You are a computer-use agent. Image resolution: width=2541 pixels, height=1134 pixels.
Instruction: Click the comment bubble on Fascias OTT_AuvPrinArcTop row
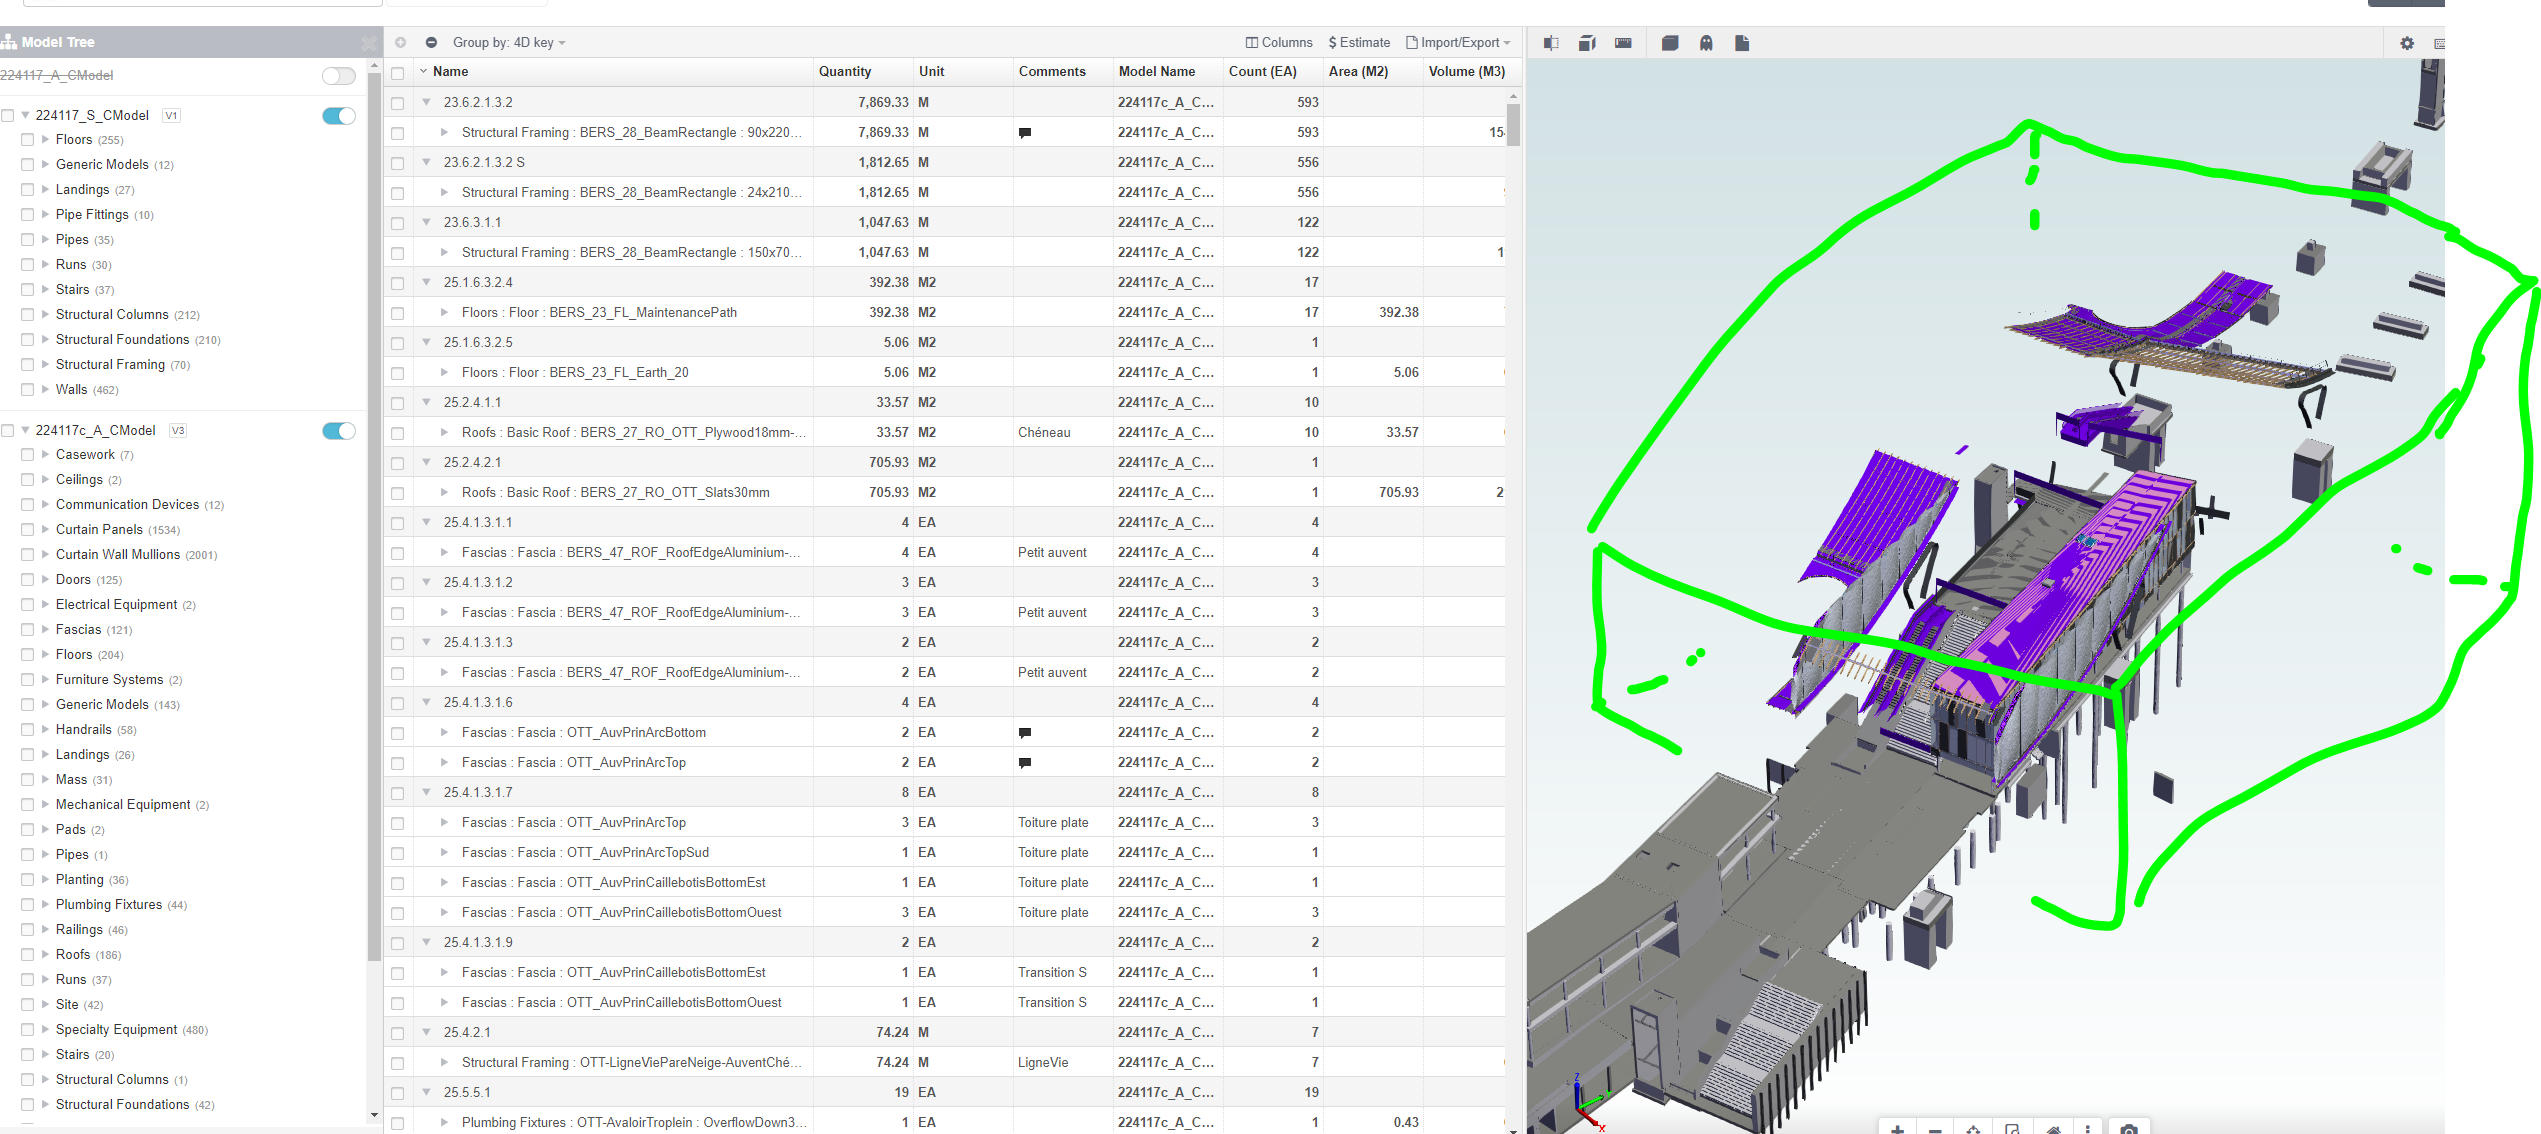[1024, 762]
